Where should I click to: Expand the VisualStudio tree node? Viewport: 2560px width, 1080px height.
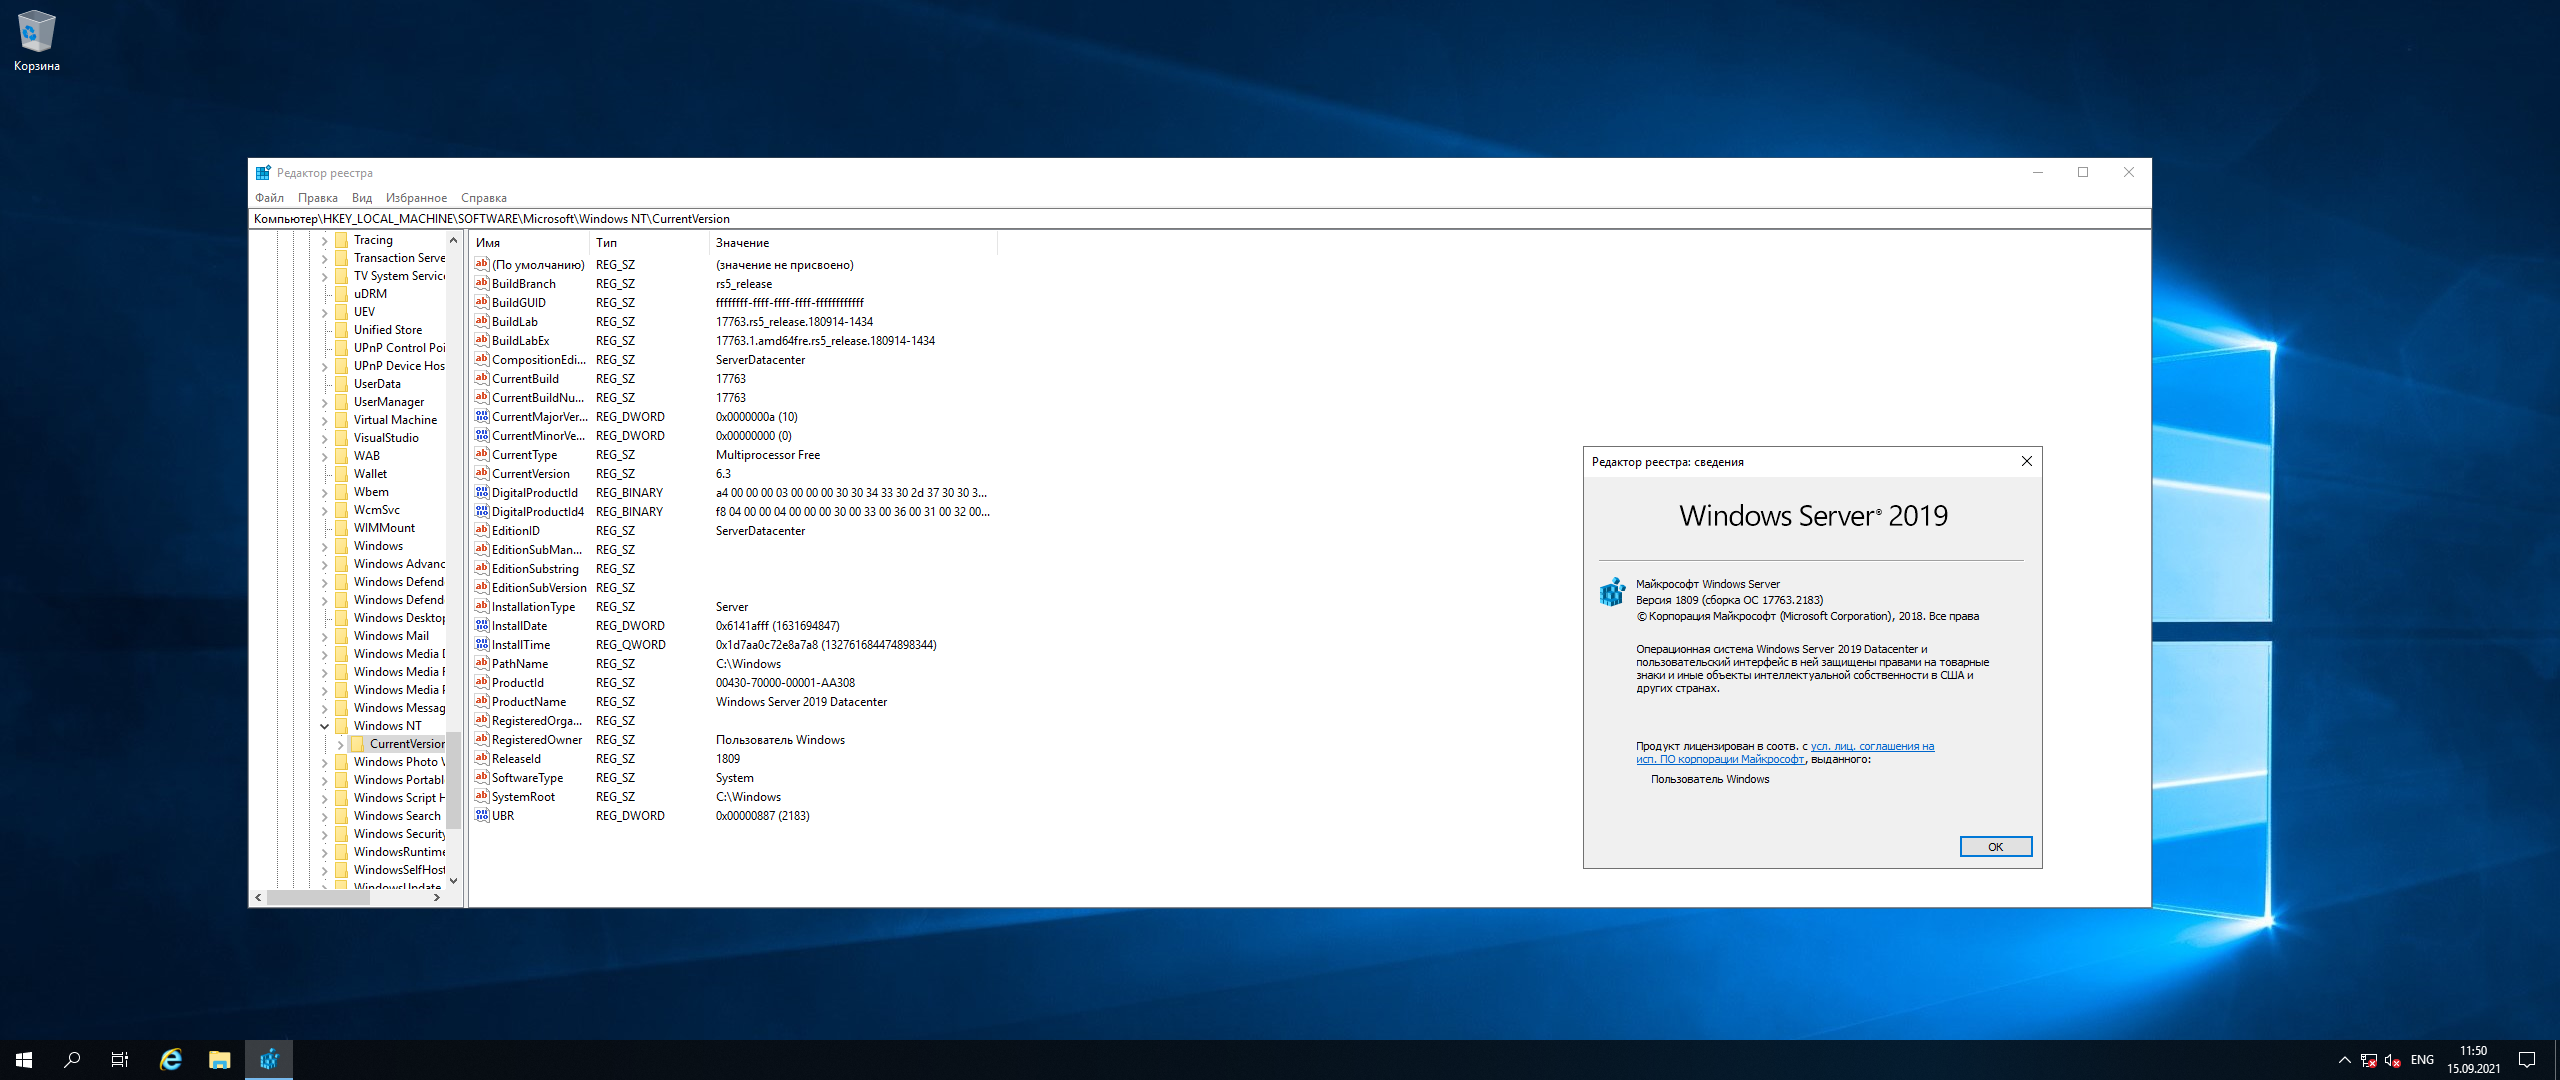(x=324, y=438)
